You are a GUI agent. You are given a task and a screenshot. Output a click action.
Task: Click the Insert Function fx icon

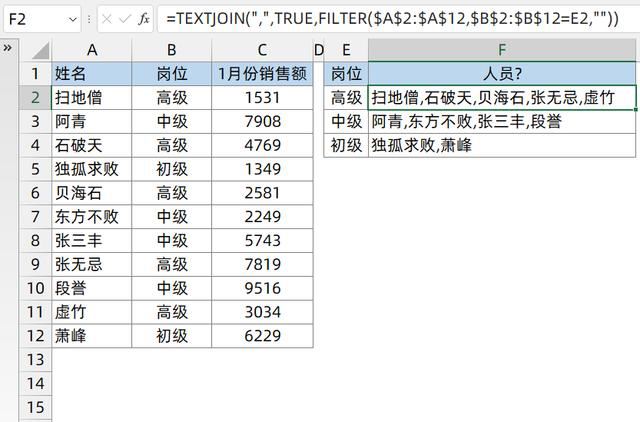point(144,18)
